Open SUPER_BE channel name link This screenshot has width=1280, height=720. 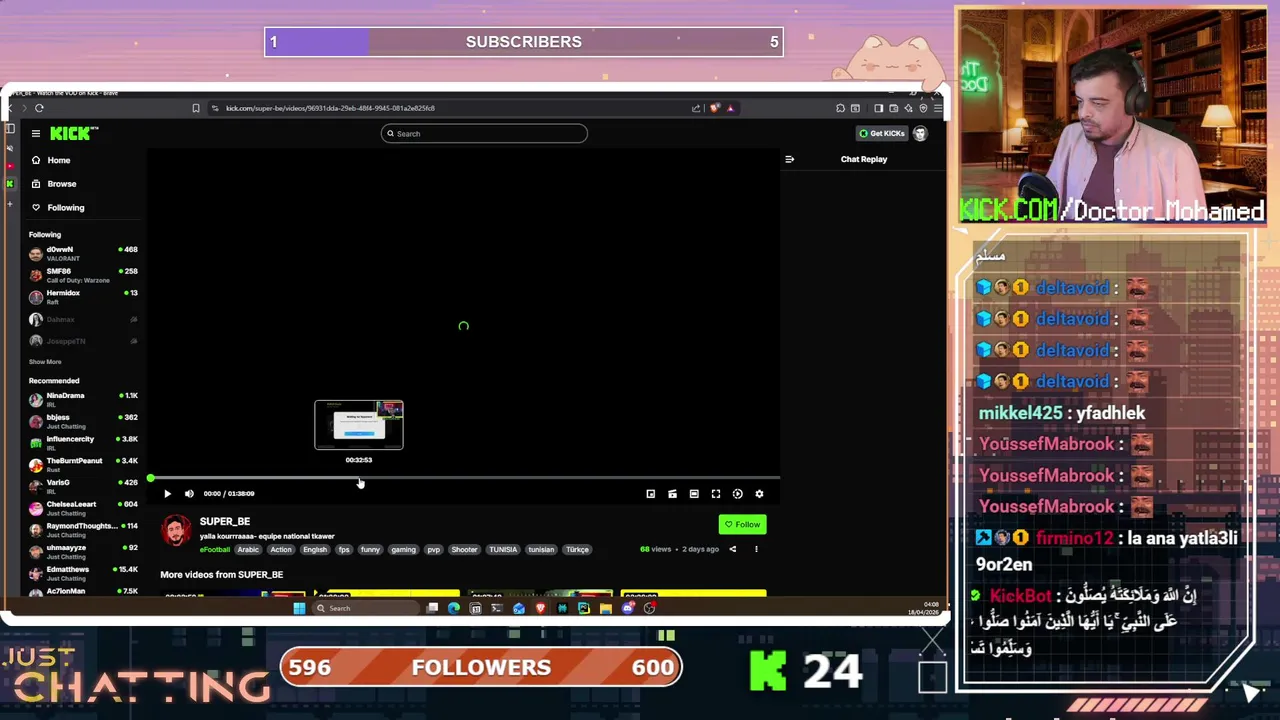225,521
